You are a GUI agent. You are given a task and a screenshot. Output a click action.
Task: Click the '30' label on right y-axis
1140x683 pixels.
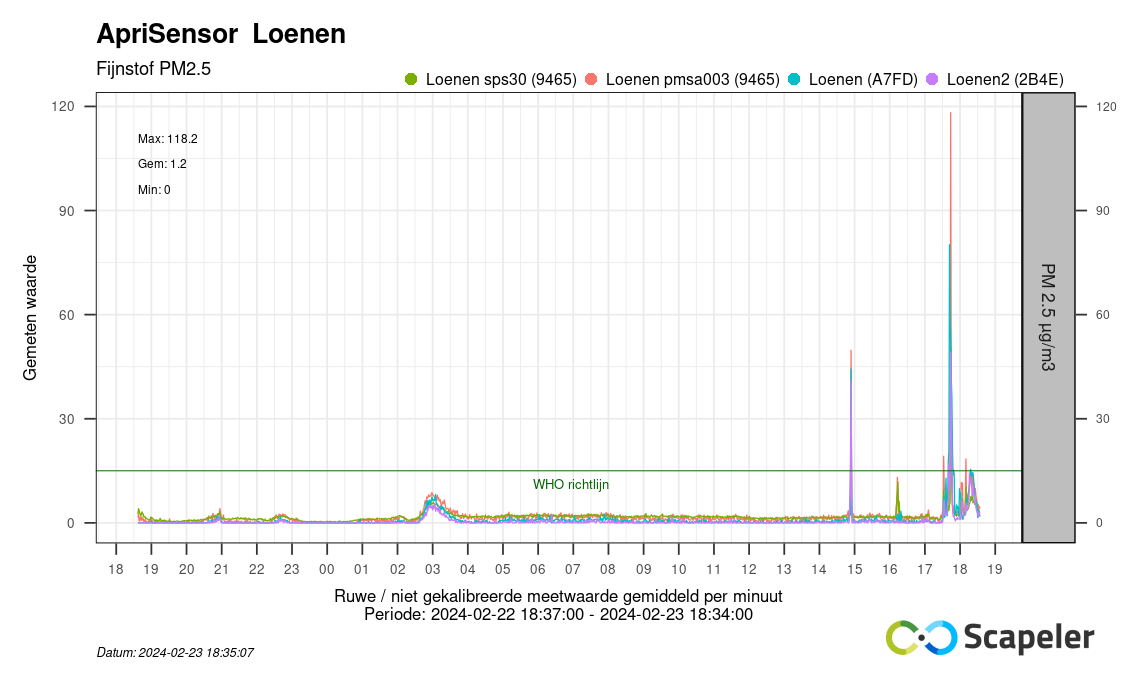(1103, 419)
